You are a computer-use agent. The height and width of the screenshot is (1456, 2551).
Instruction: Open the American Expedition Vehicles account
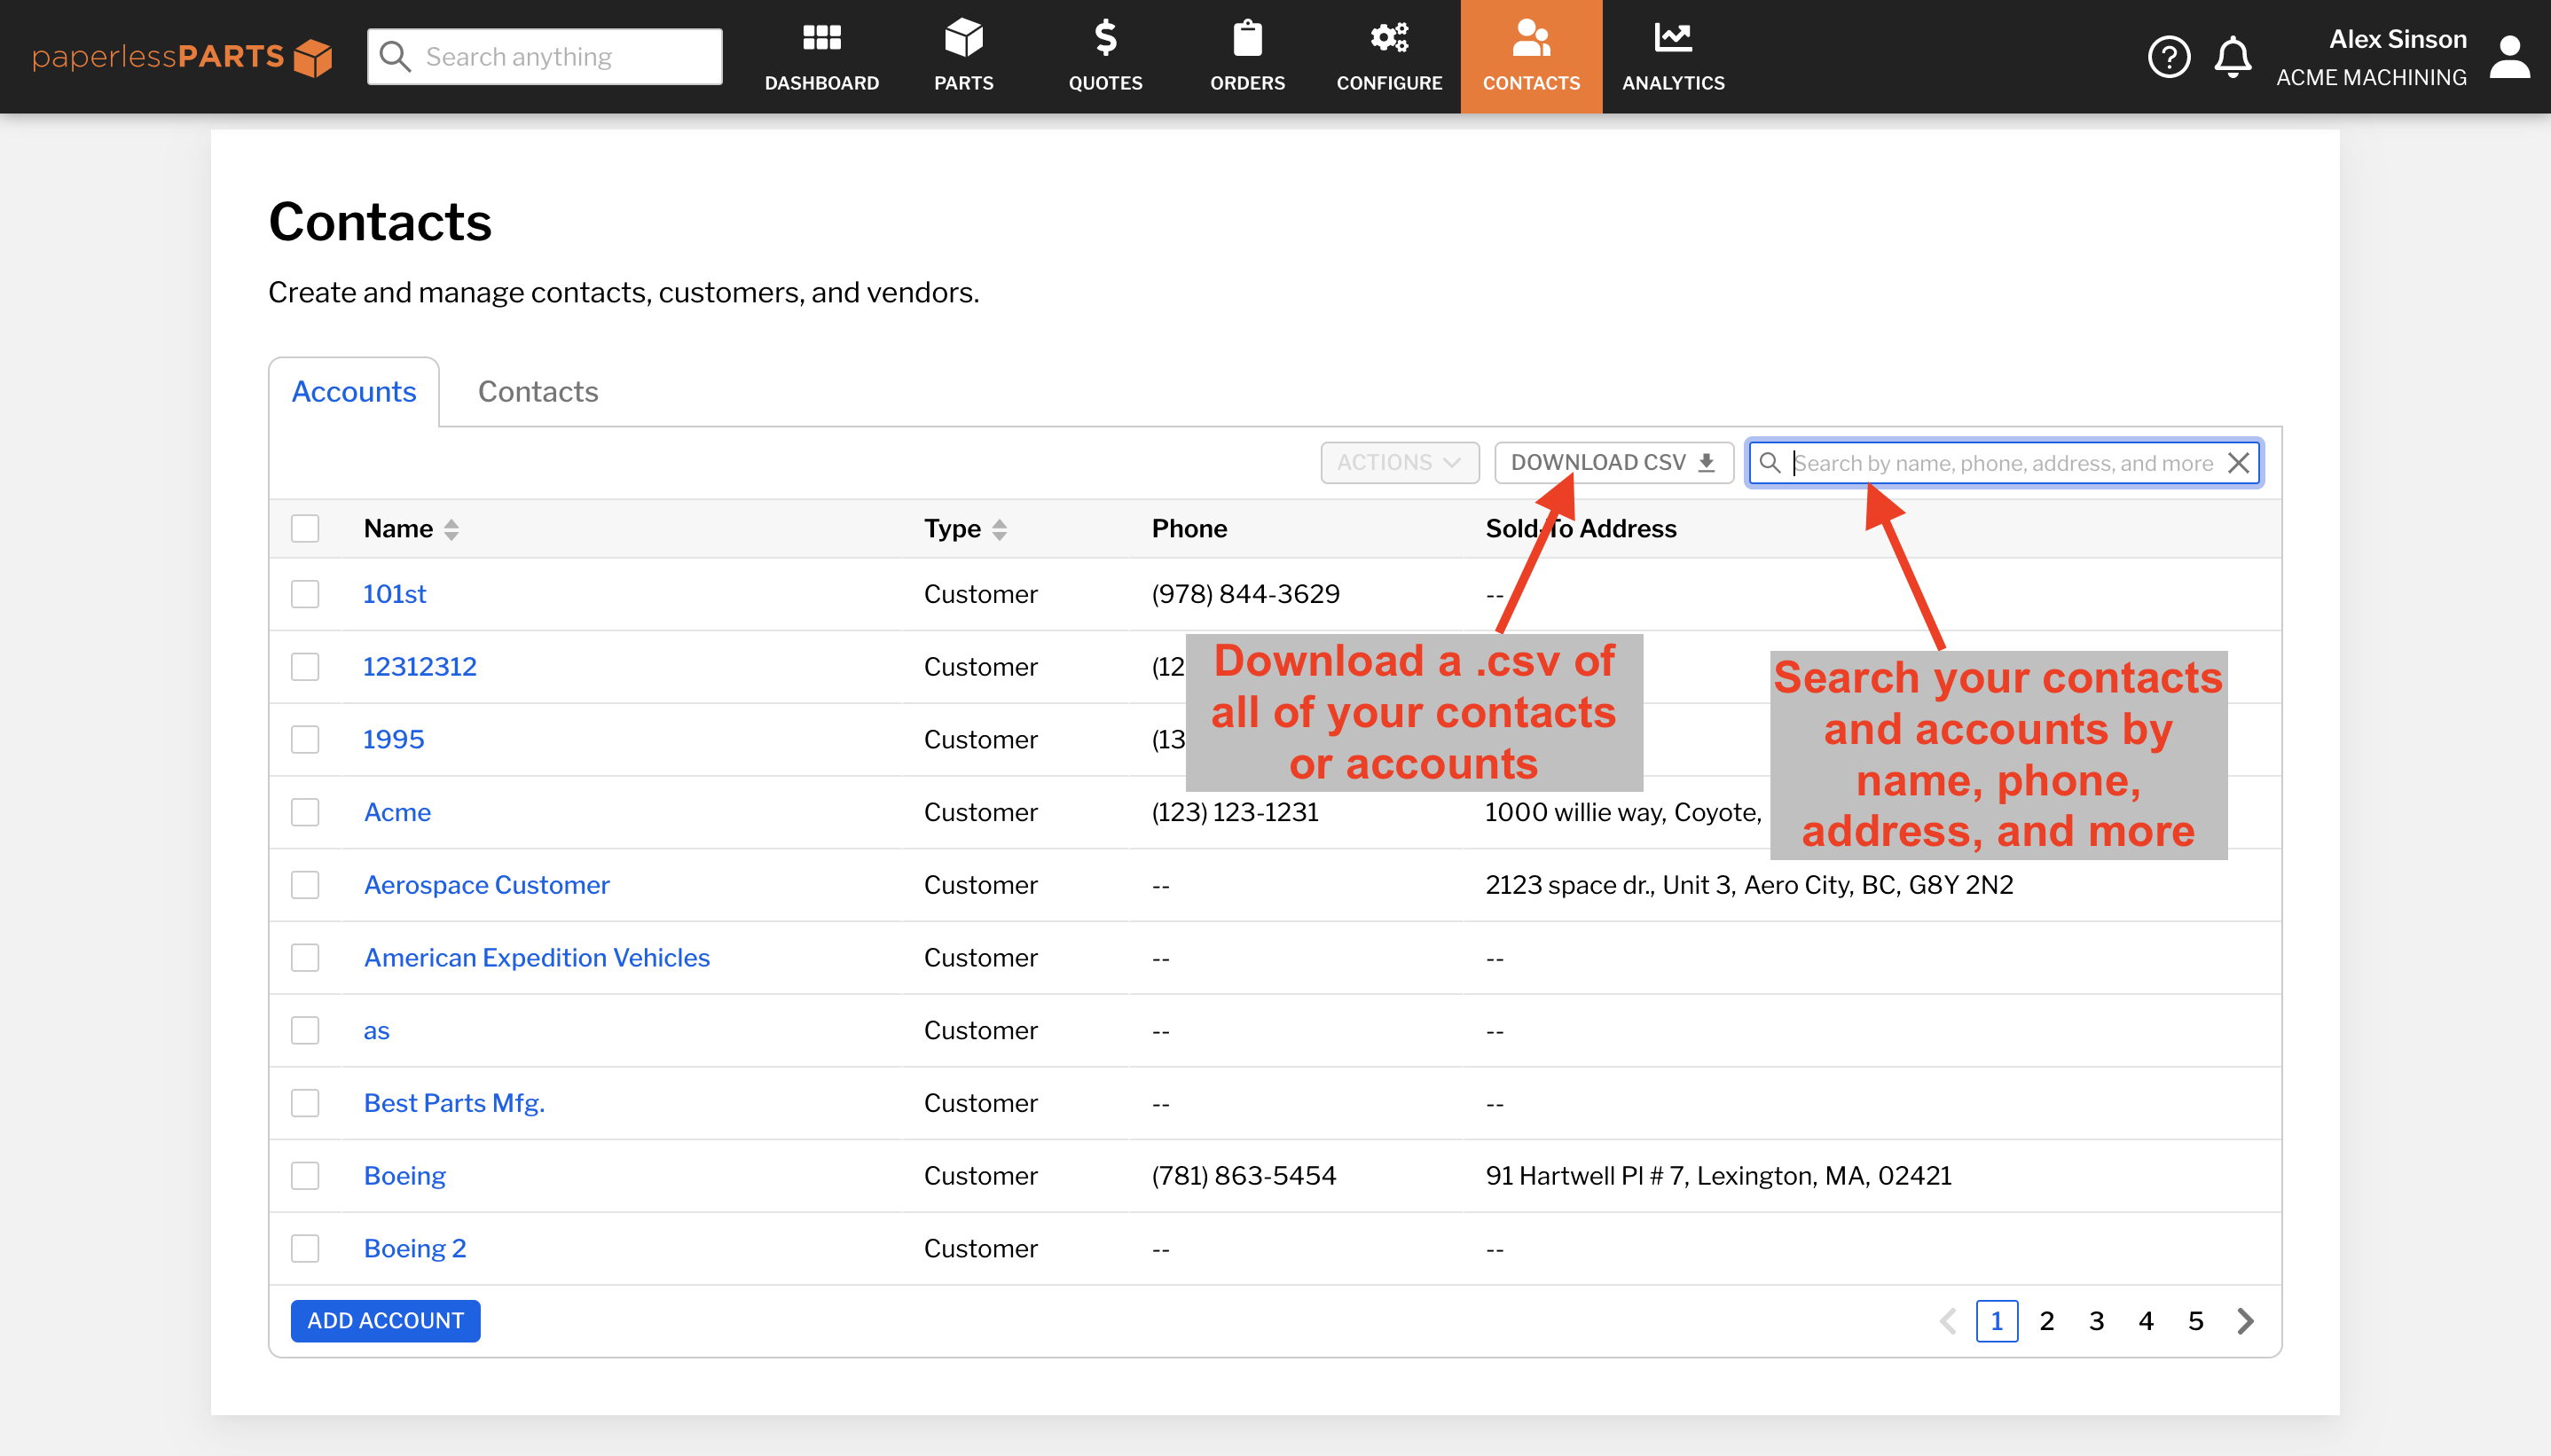pos(536,957)
